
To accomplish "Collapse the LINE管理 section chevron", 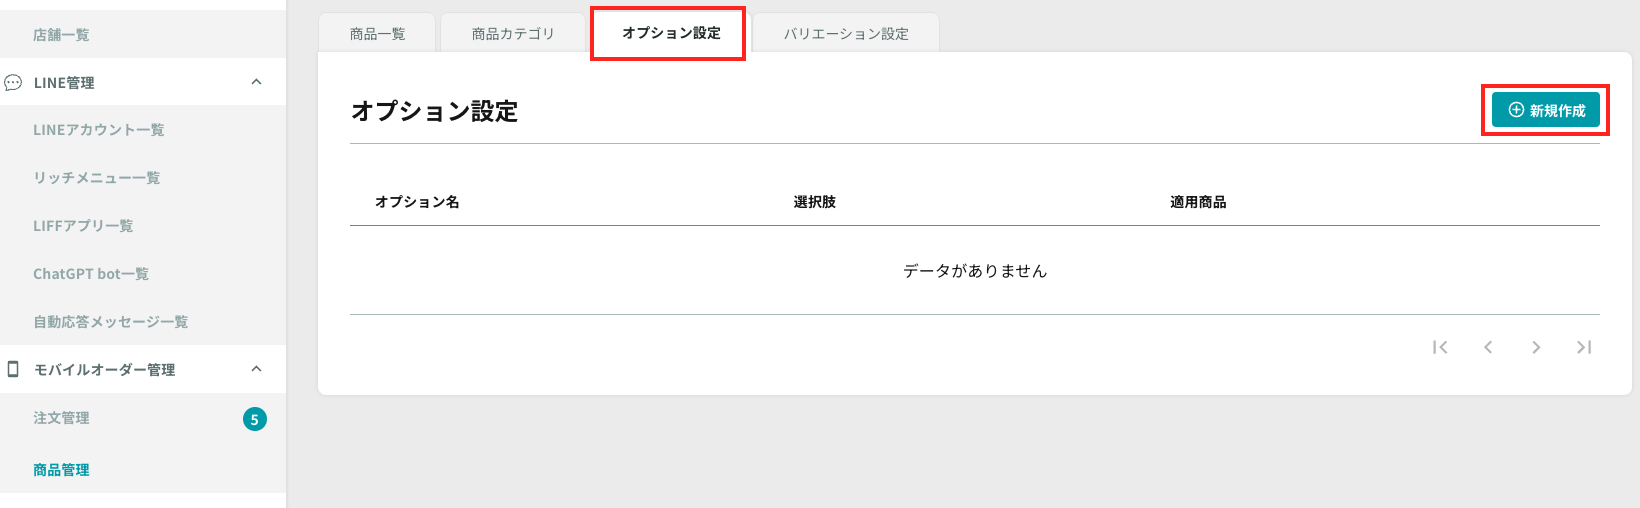I will pyautogui.click(x=256, y=82).
